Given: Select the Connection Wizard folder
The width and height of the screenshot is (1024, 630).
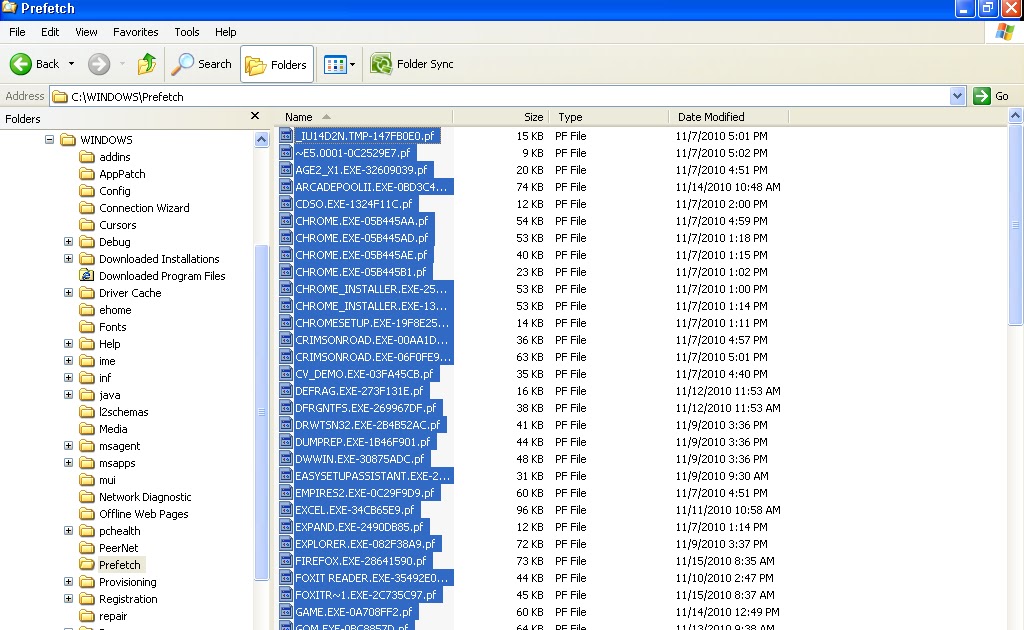Looking at the screenshot, I should pyautogui.click(x=144, y=208).
